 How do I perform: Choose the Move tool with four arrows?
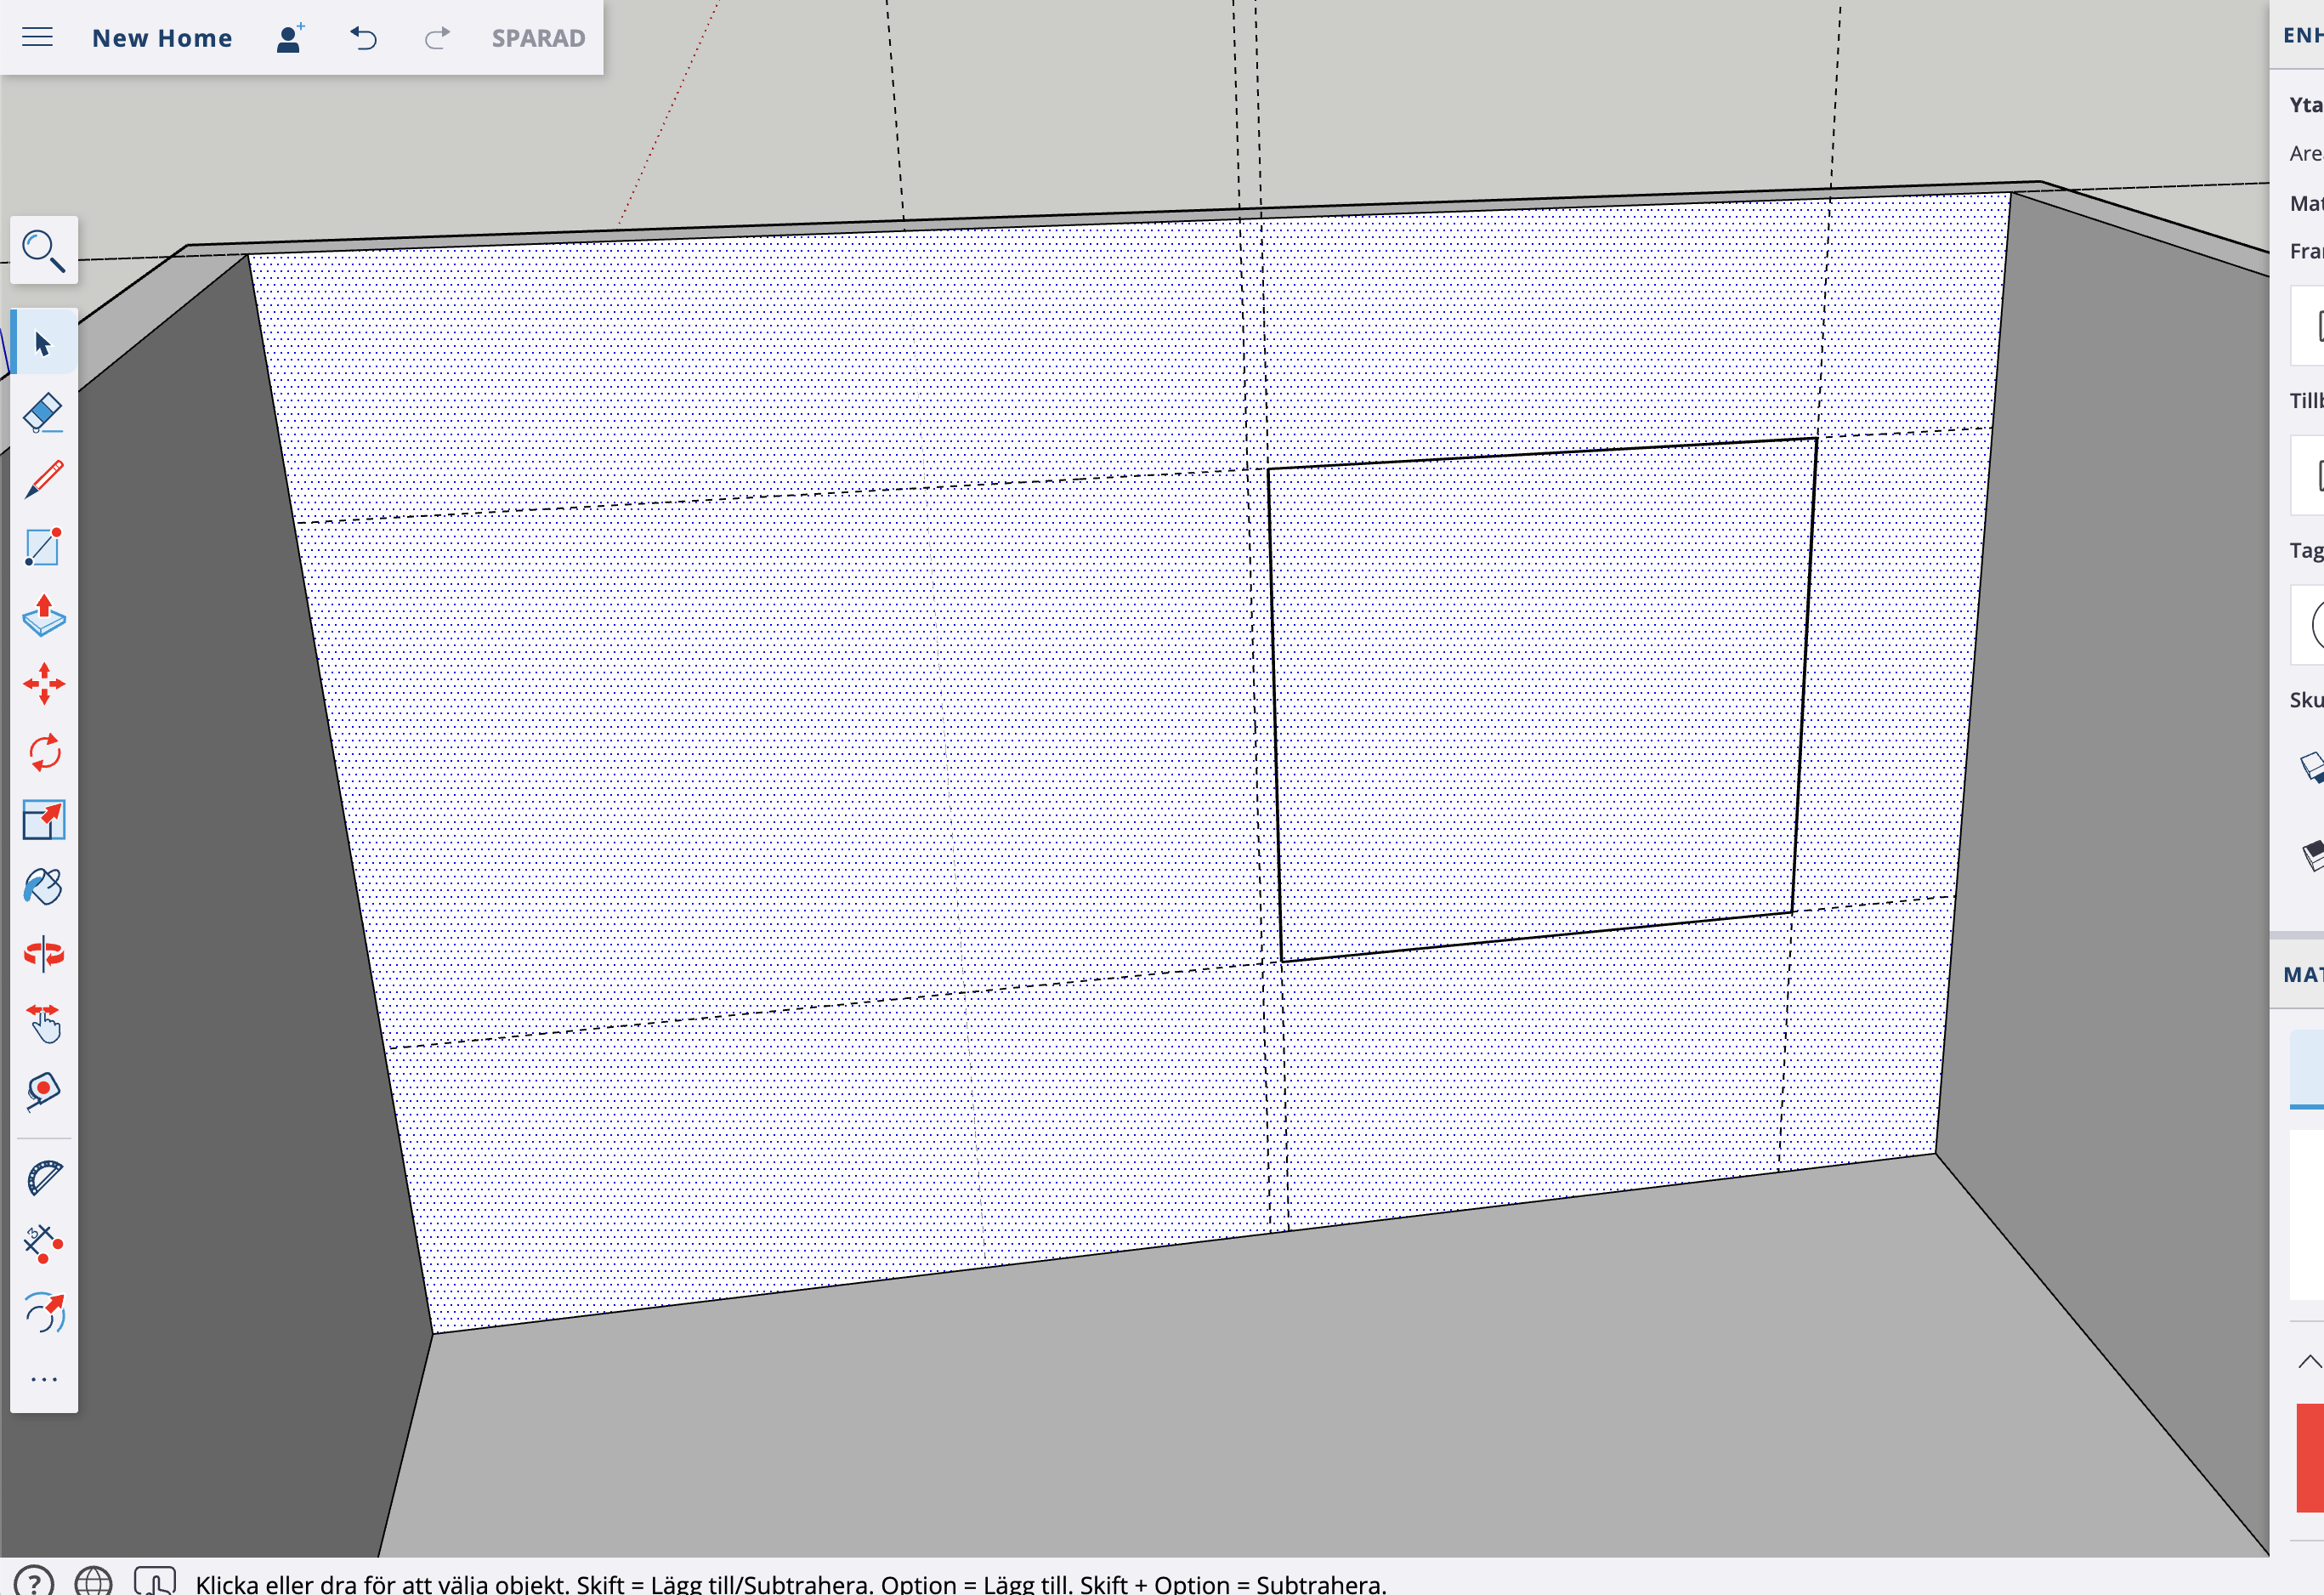click(x=43, y=684)
